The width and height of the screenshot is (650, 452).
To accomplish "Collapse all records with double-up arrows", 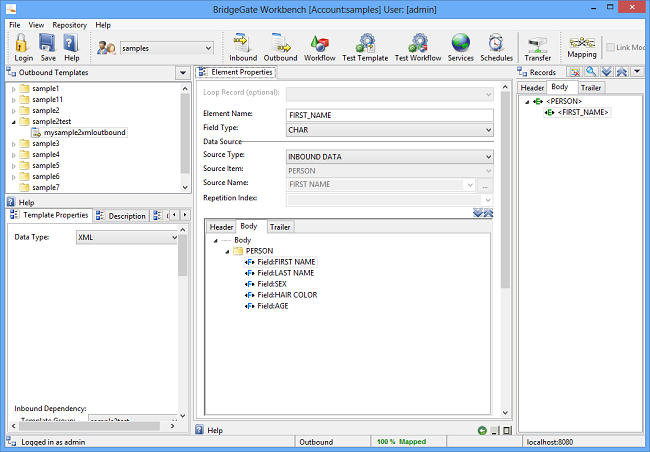I will 621,72.
